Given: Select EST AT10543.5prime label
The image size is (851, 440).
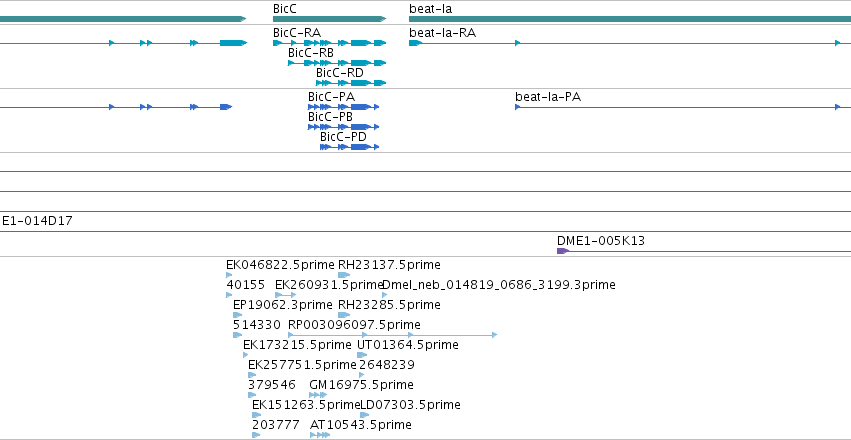Looking at the screenshot, I should tap(360, 425).
